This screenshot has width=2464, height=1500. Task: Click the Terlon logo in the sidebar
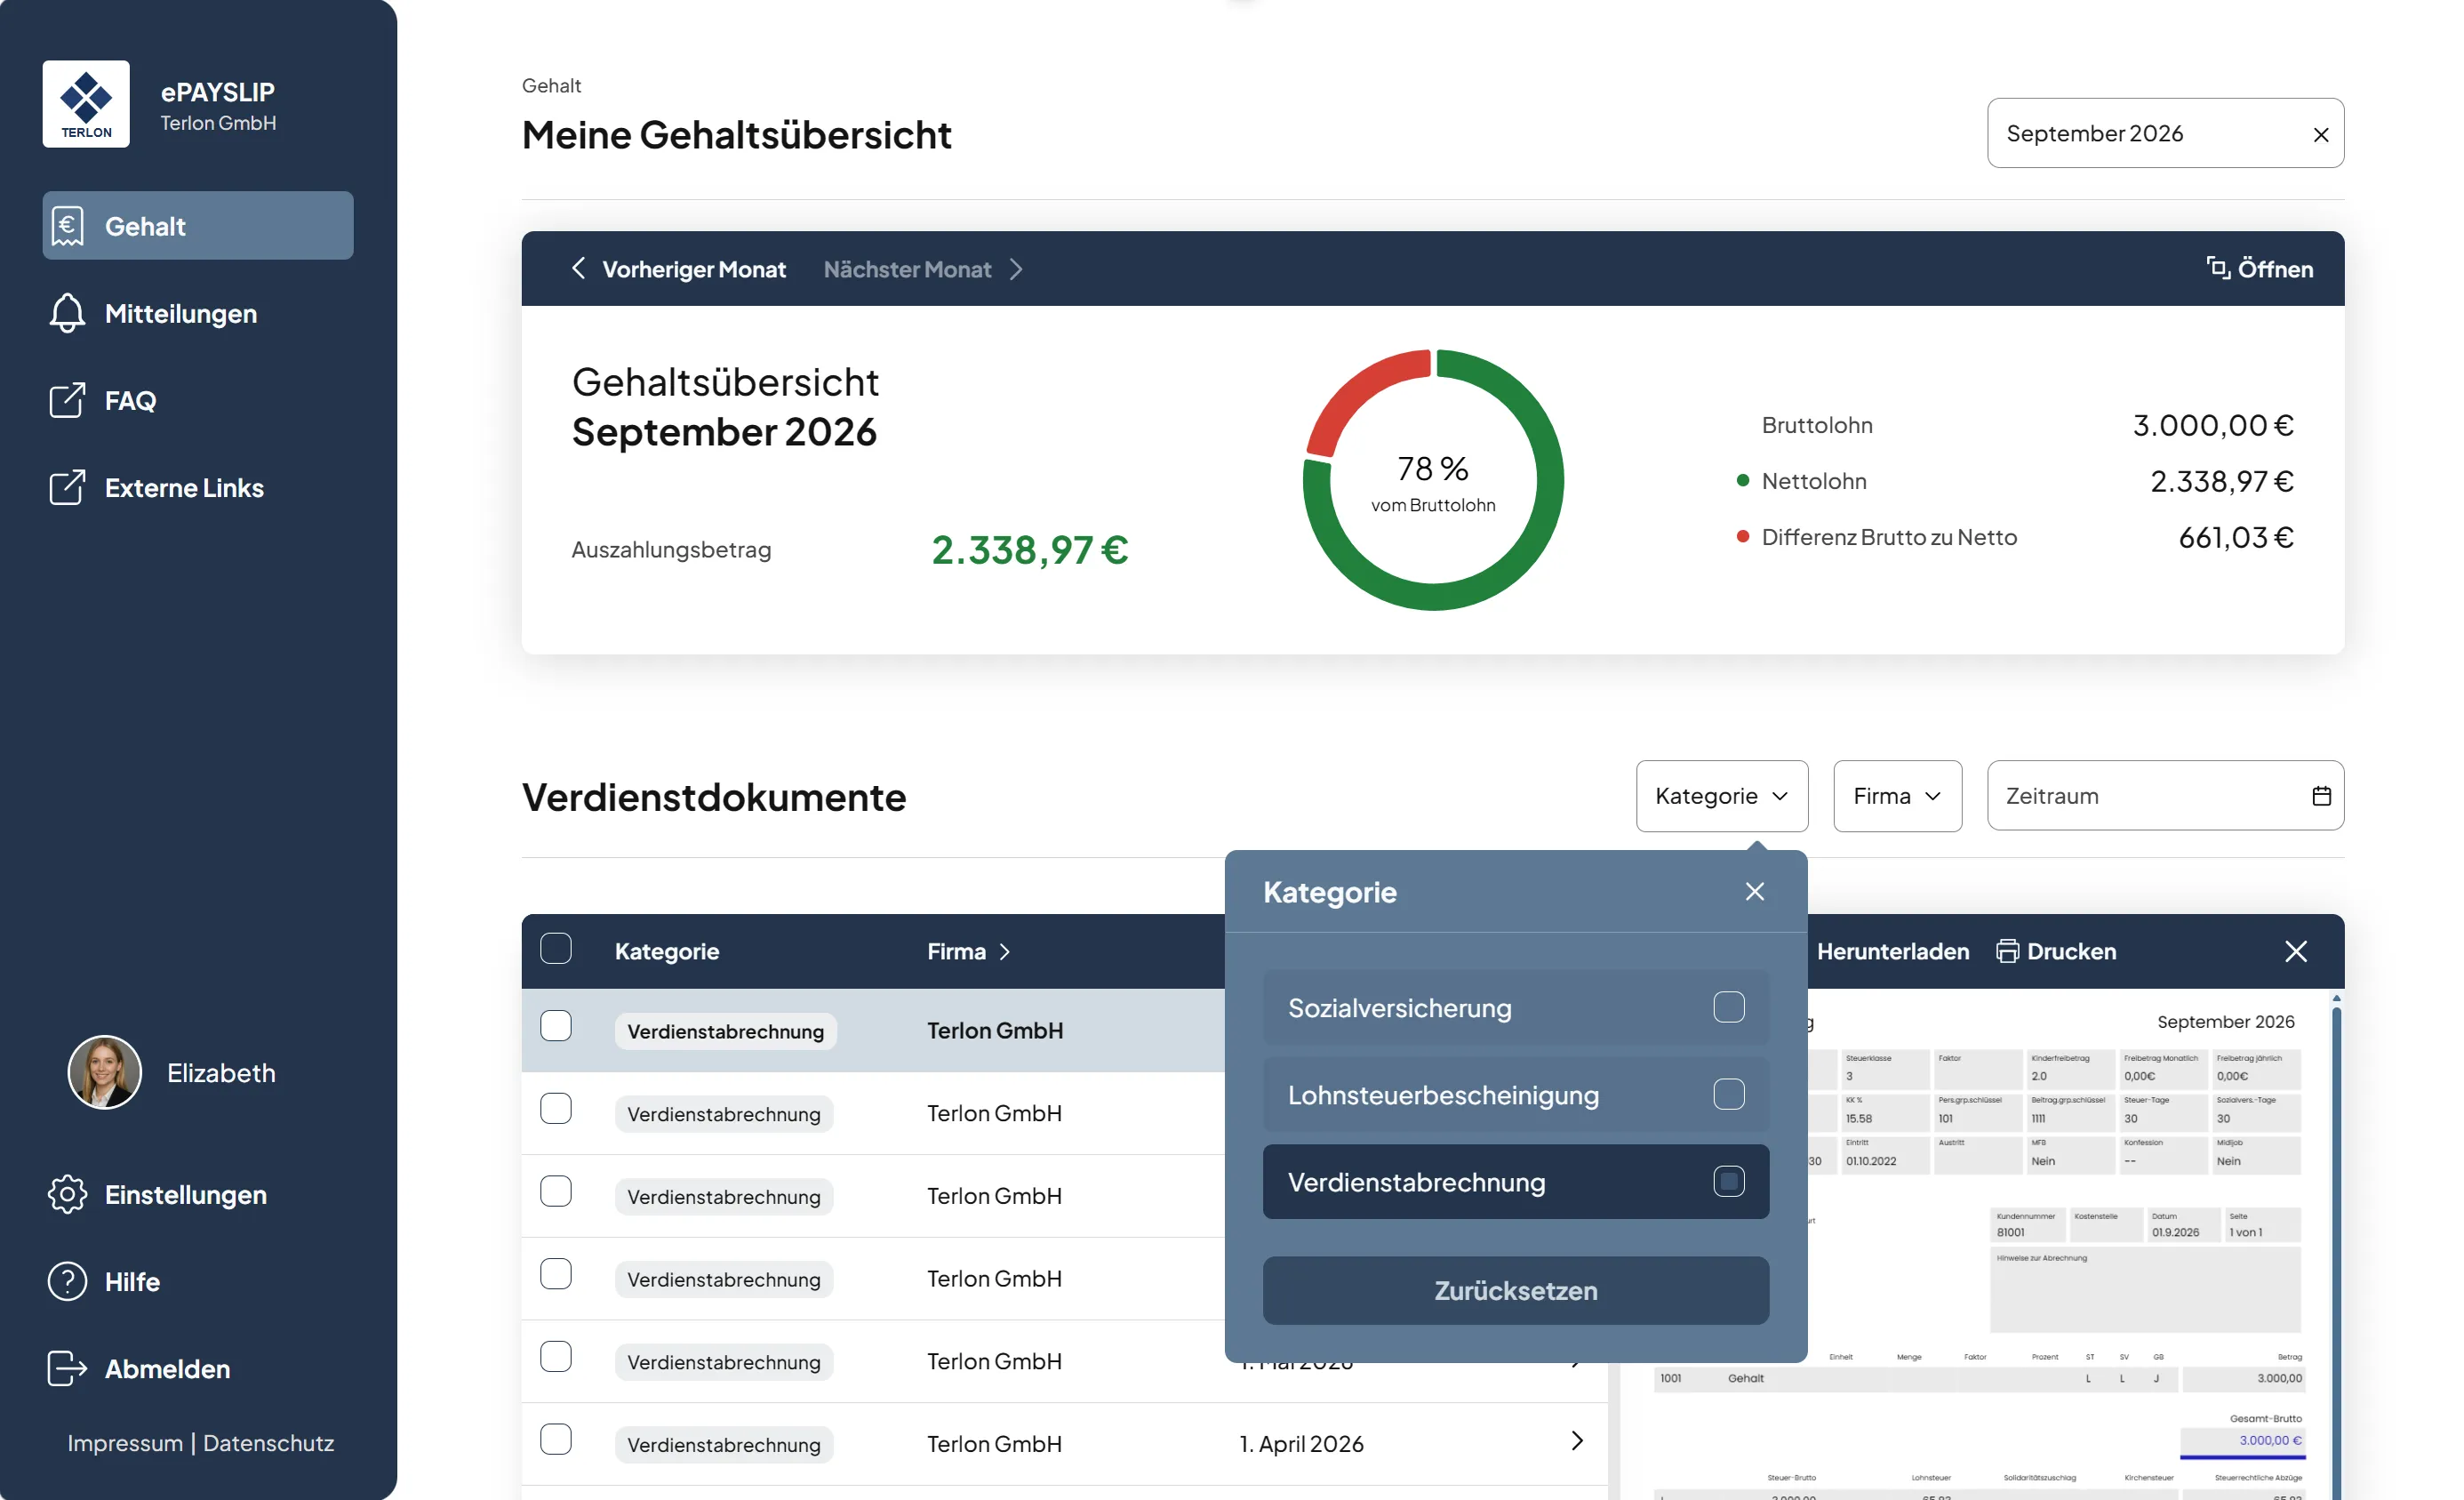click(86, 104)
